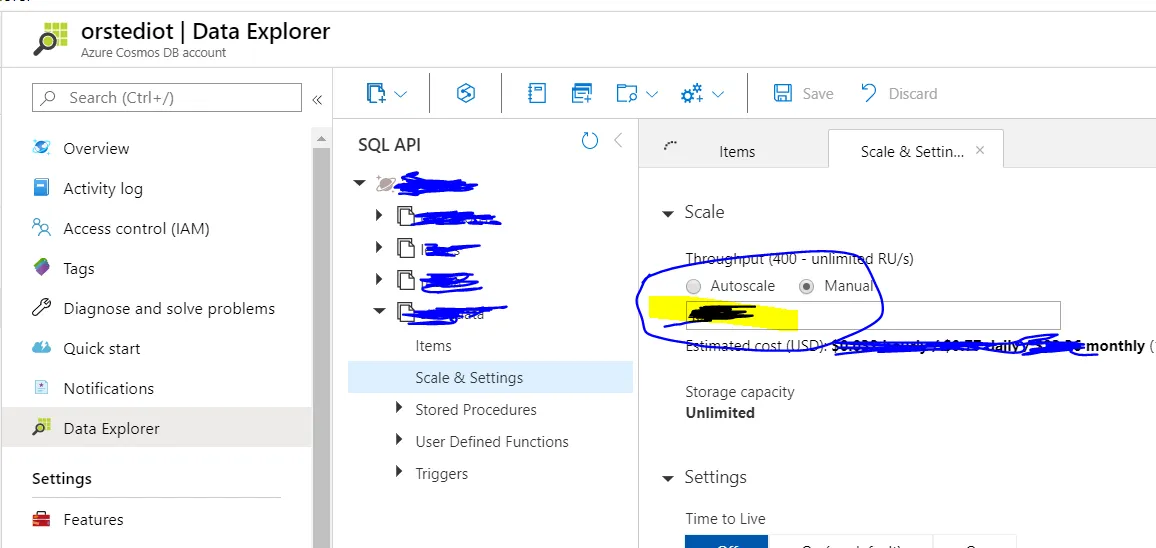Expand the second container in tree

coord(379,247)
